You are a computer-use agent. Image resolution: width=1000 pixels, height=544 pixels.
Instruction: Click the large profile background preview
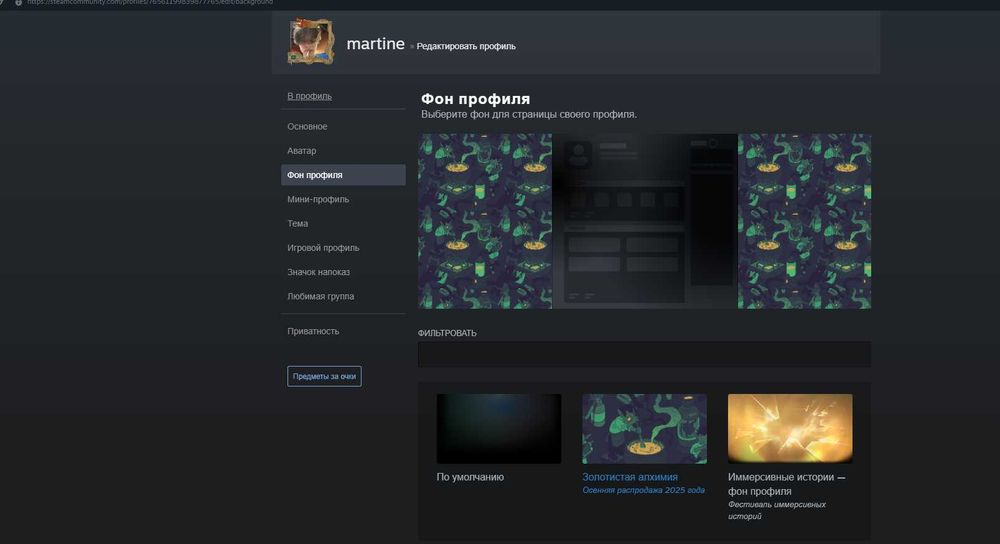[x=644, y=221]
